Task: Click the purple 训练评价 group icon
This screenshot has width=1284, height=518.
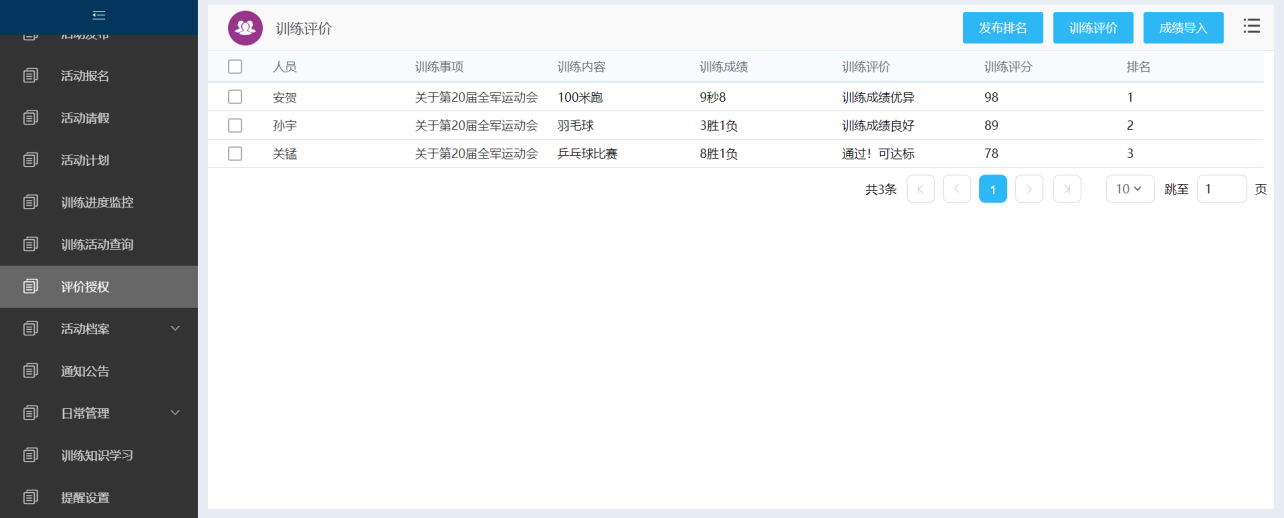Action: point(245,28)
